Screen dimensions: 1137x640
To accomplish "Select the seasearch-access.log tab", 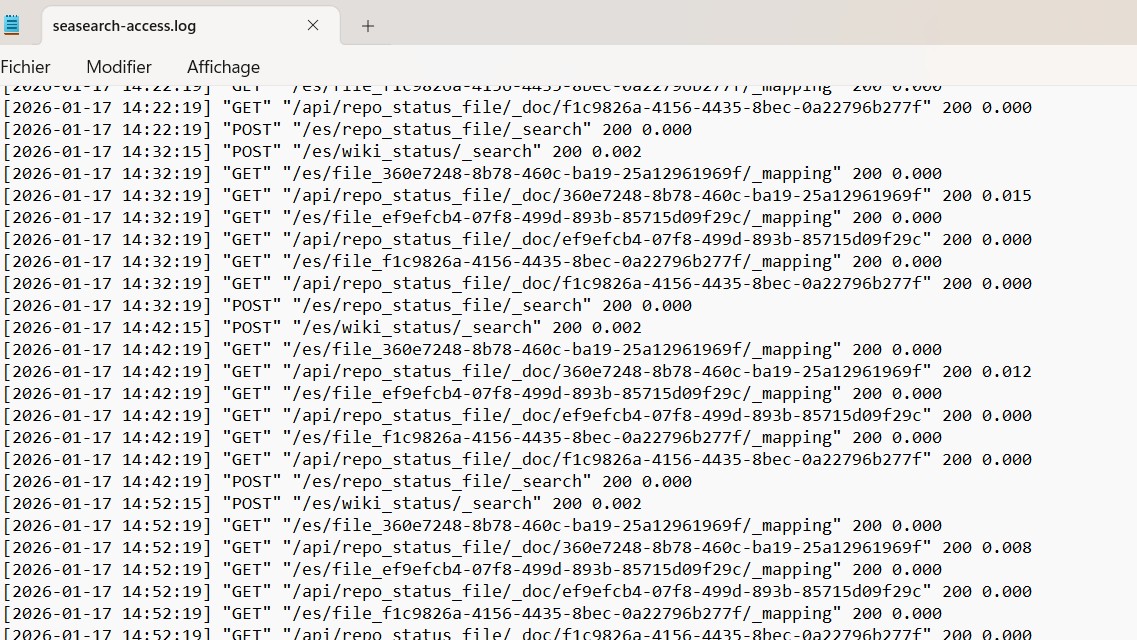I will 125,26.
